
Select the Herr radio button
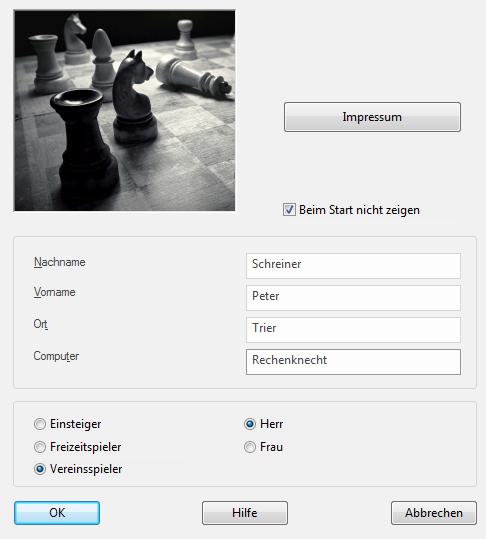click(x=250, y=424)
